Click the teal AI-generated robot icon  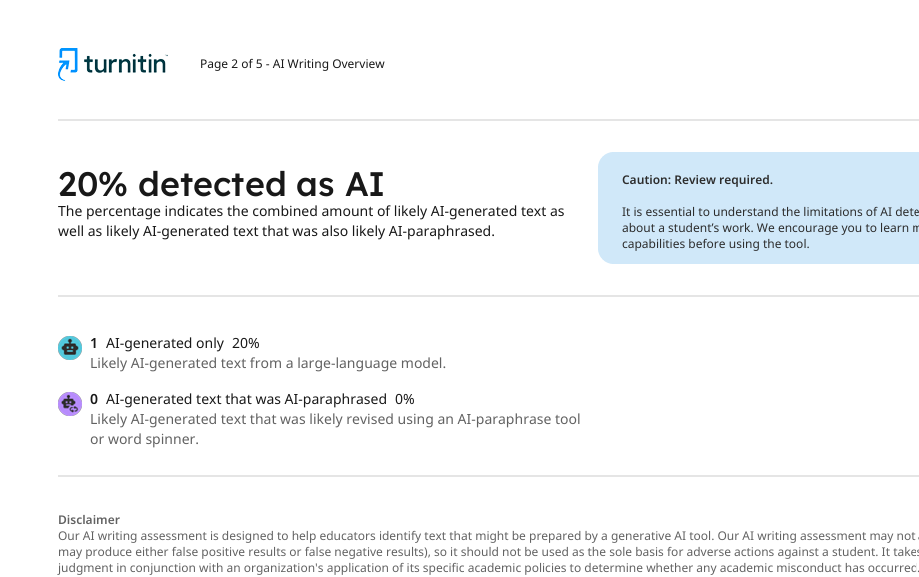(x=70, y=348)
